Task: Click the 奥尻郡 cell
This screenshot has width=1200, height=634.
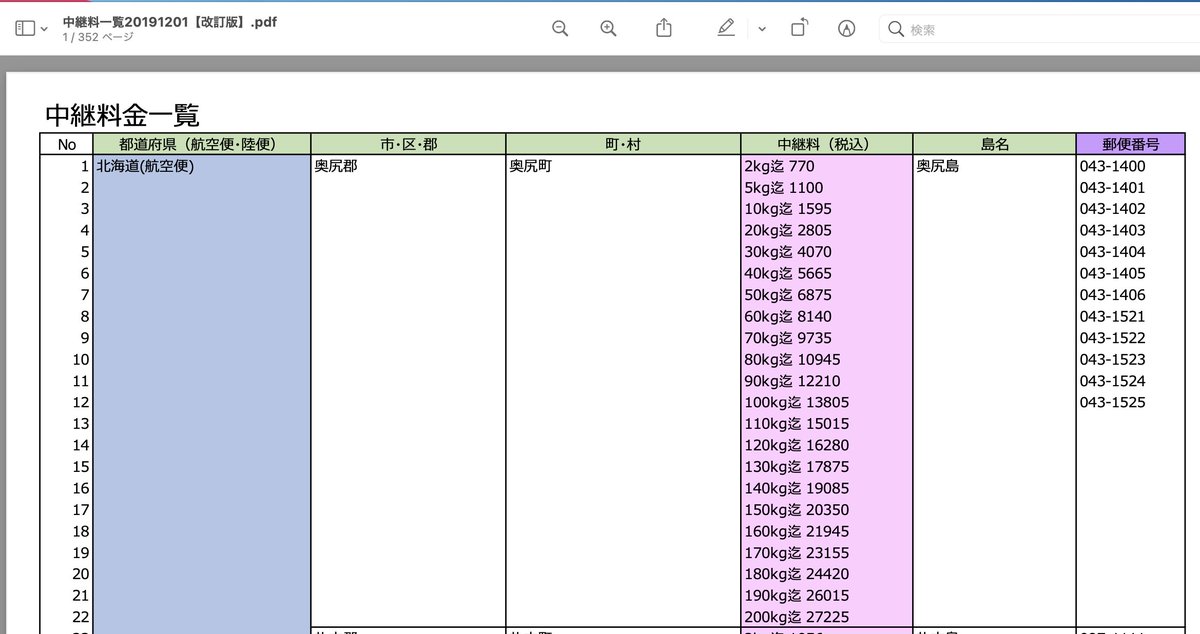Action: [336, 166]
